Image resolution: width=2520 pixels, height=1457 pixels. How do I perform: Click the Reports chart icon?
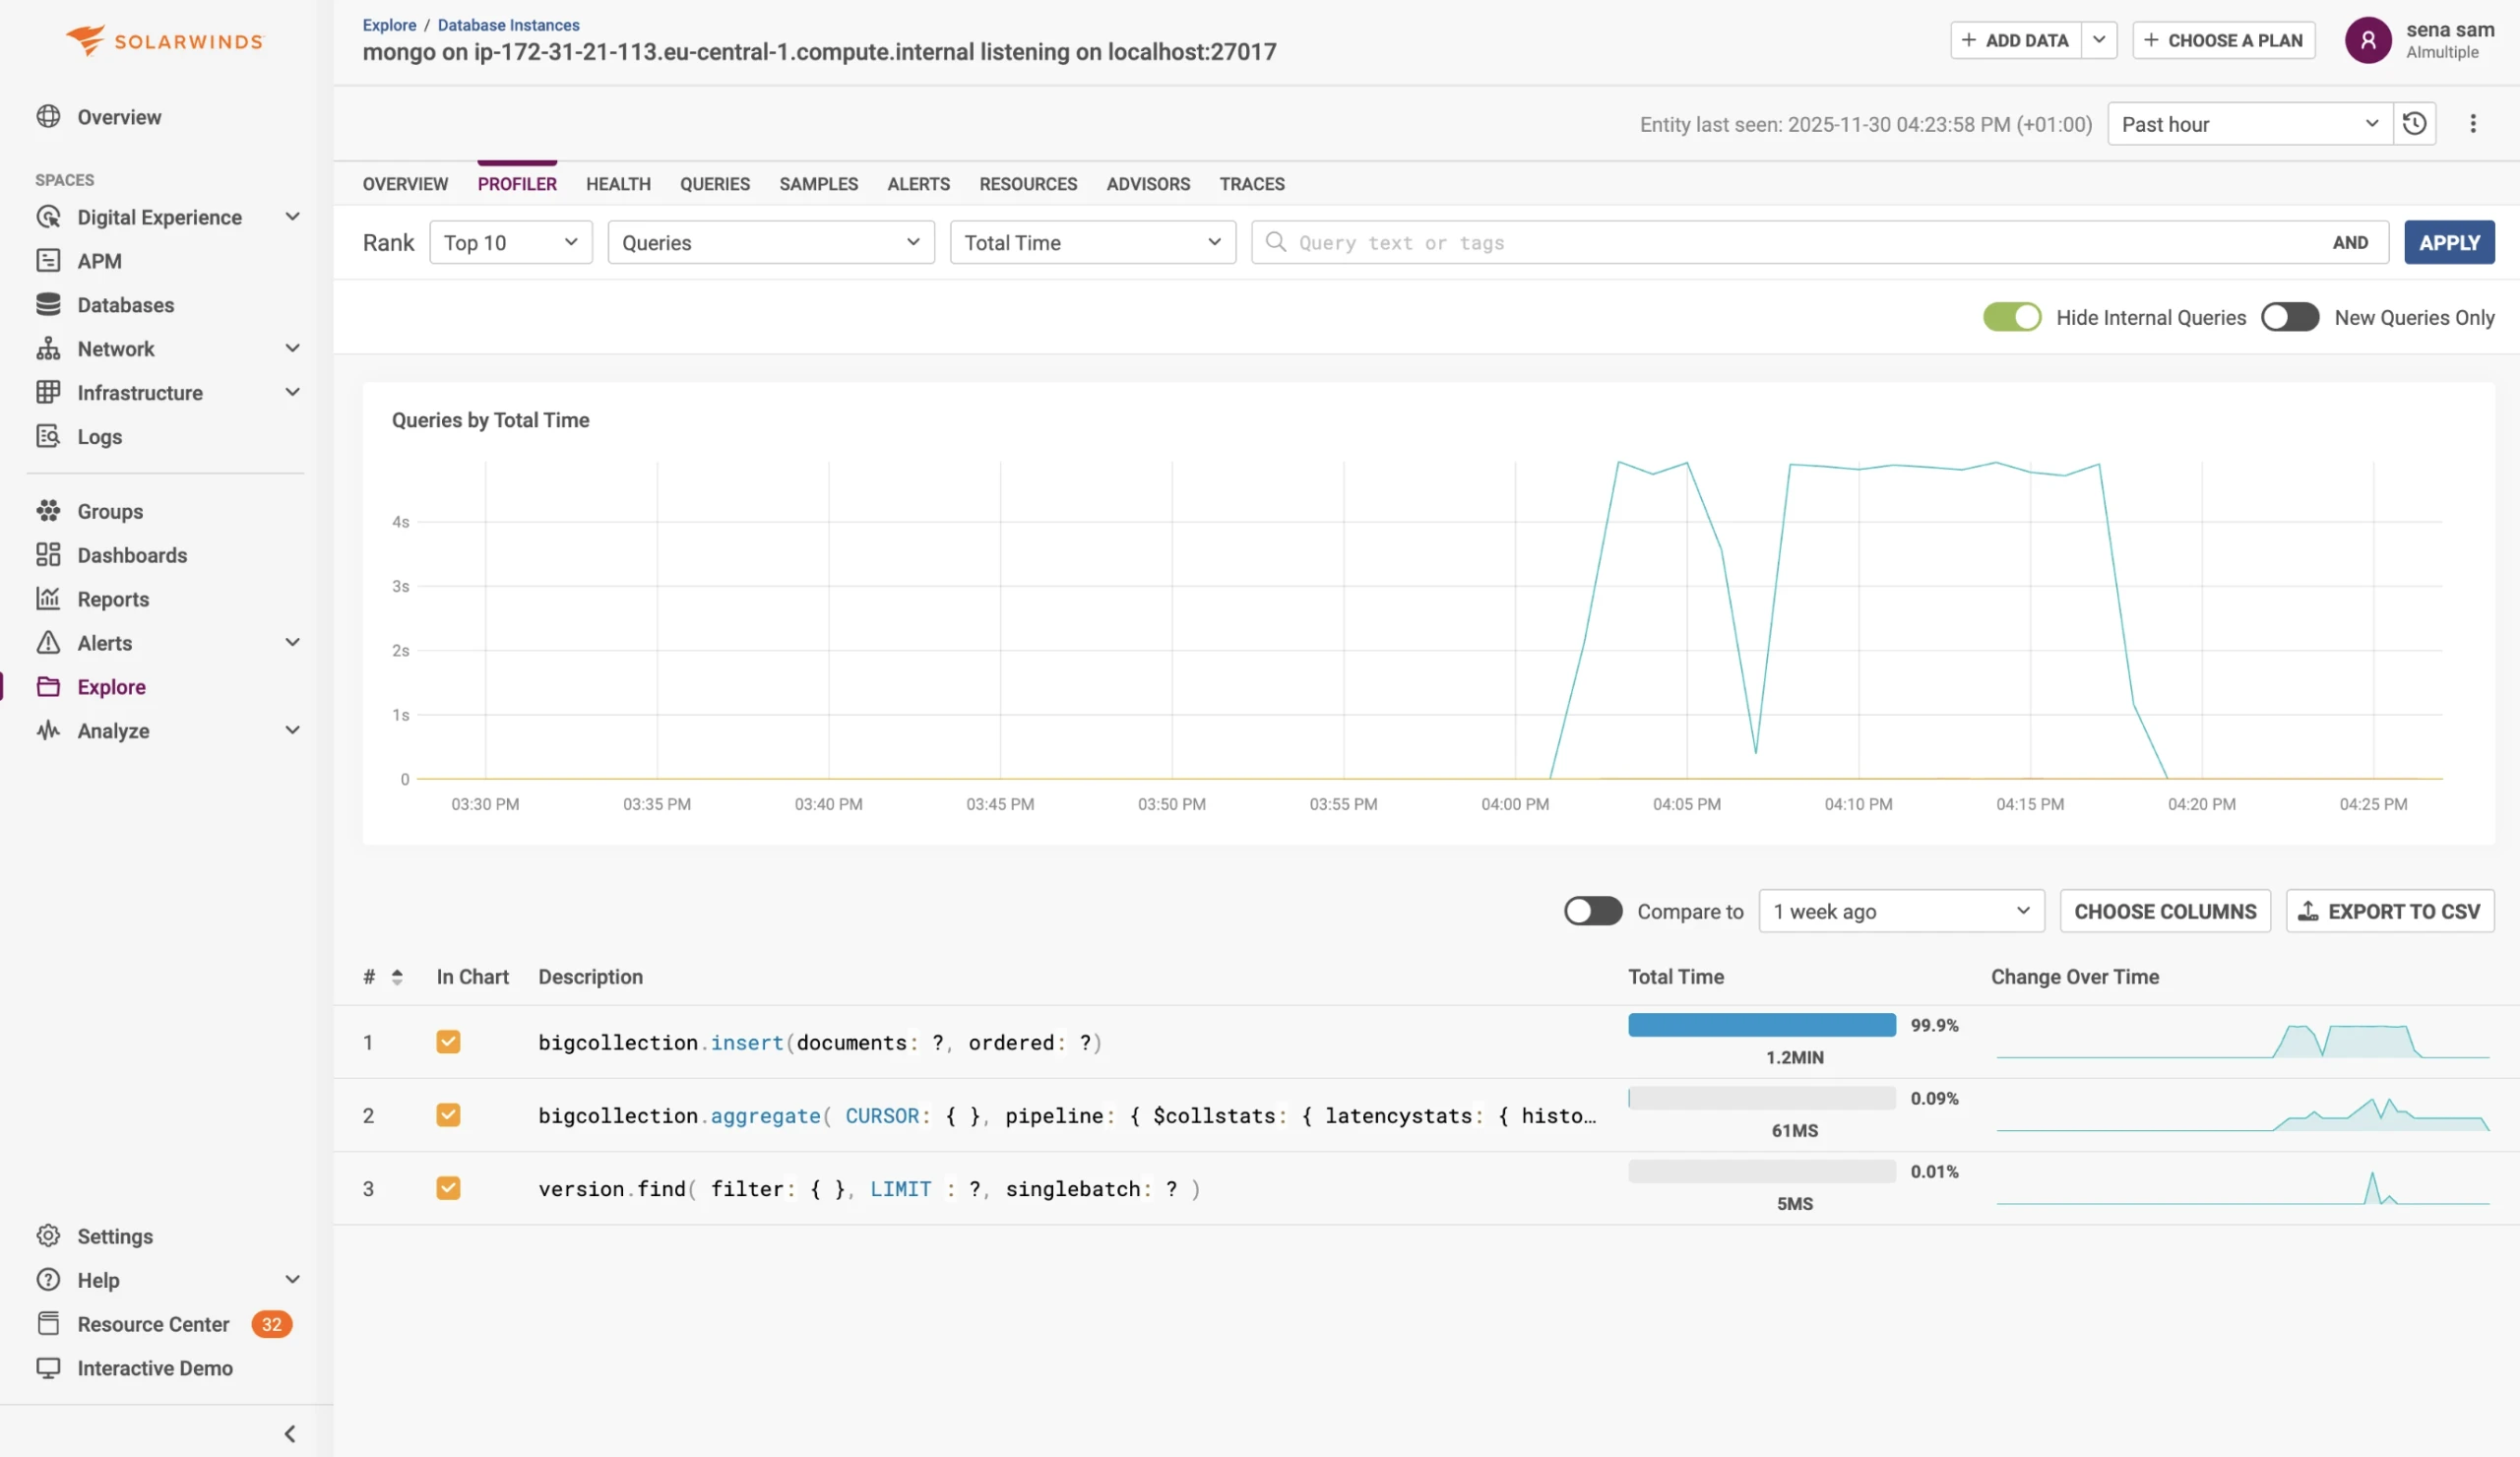[x=48, y=599]
